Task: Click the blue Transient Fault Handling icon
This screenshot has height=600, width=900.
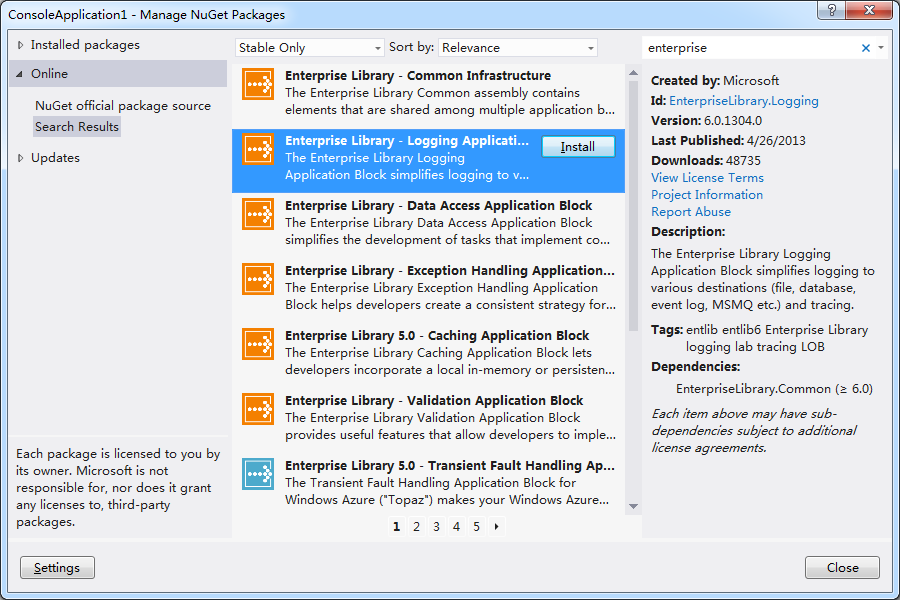Action: tap(258, 474)
